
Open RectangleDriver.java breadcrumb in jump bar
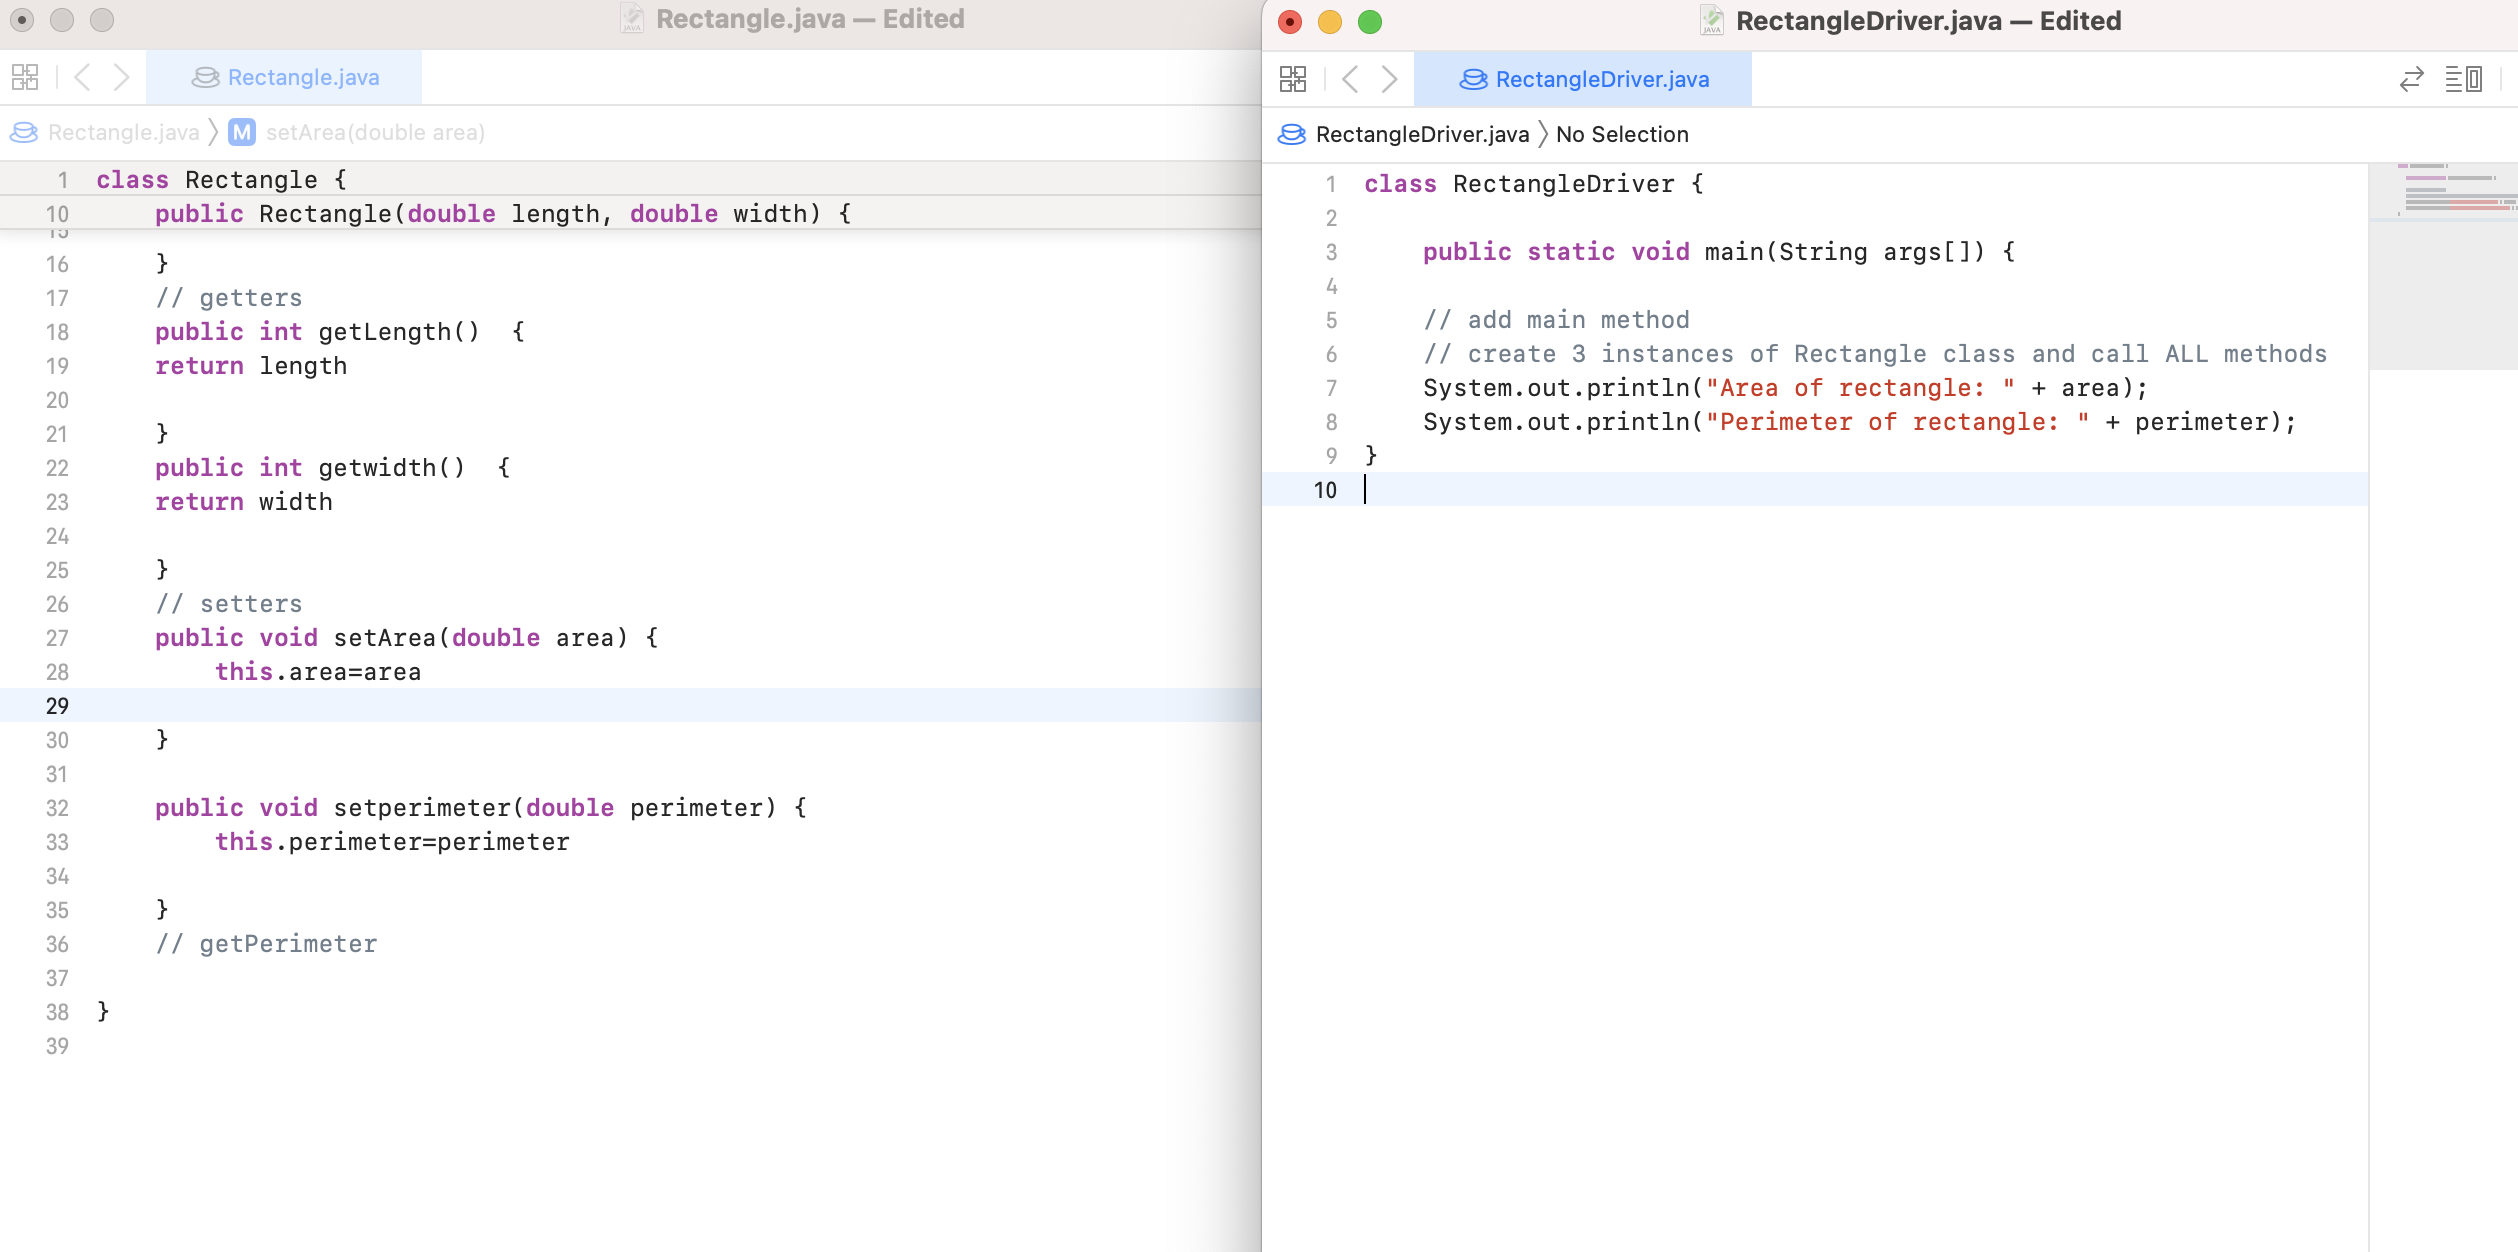(1421, 134)
